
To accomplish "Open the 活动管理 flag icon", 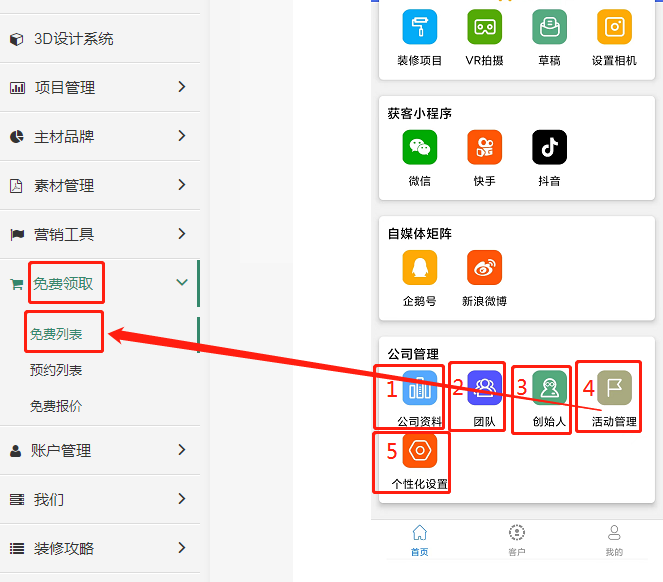I will (x=614, y=388).
